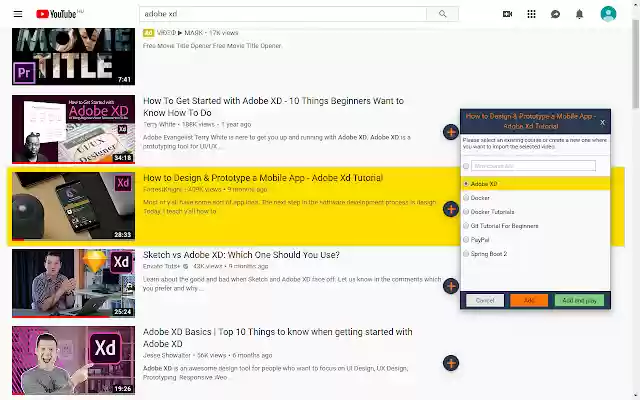Click the orange Add button
The height and width of the screenshot is (400, 640).
(x=529, y=300)
